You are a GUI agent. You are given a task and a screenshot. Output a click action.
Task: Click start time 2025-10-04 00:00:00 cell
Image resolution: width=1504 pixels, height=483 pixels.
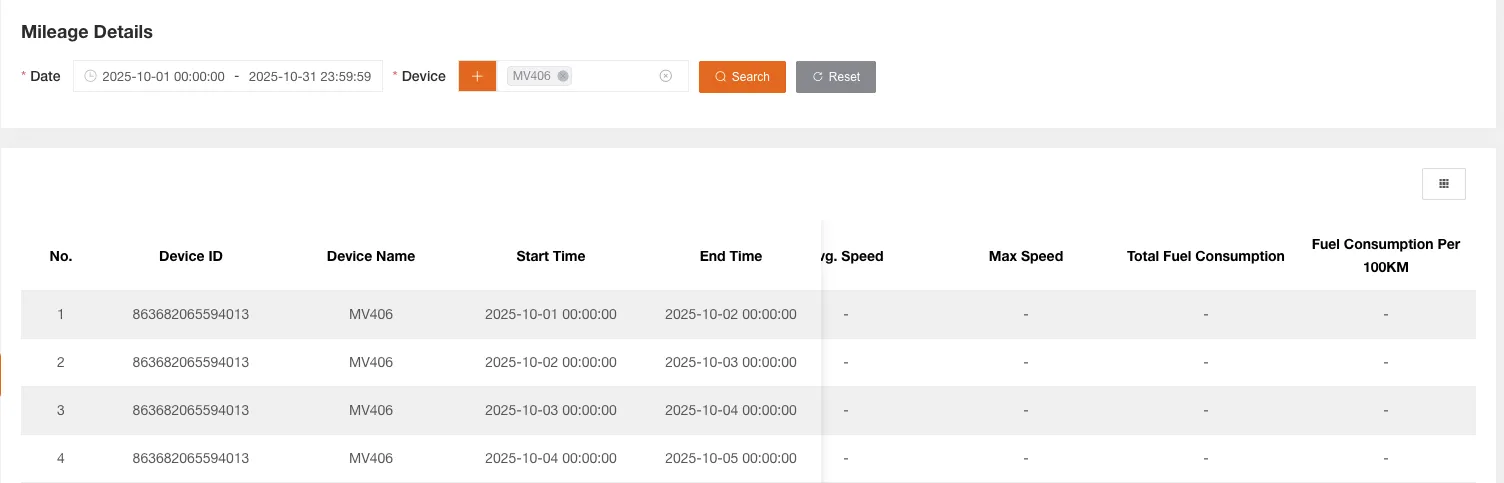(551, 458)
